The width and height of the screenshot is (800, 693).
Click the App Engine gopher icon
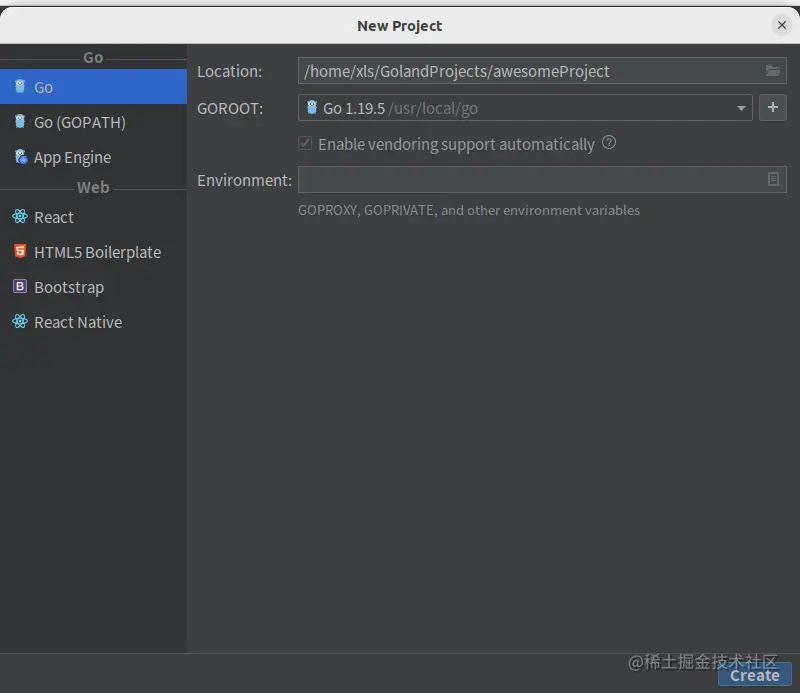(20, 156)
